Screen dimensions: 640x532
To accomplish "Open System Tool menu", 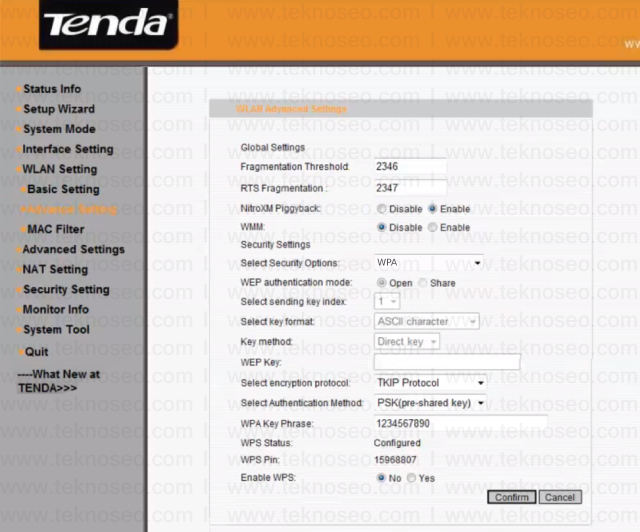I will [56, 329].
